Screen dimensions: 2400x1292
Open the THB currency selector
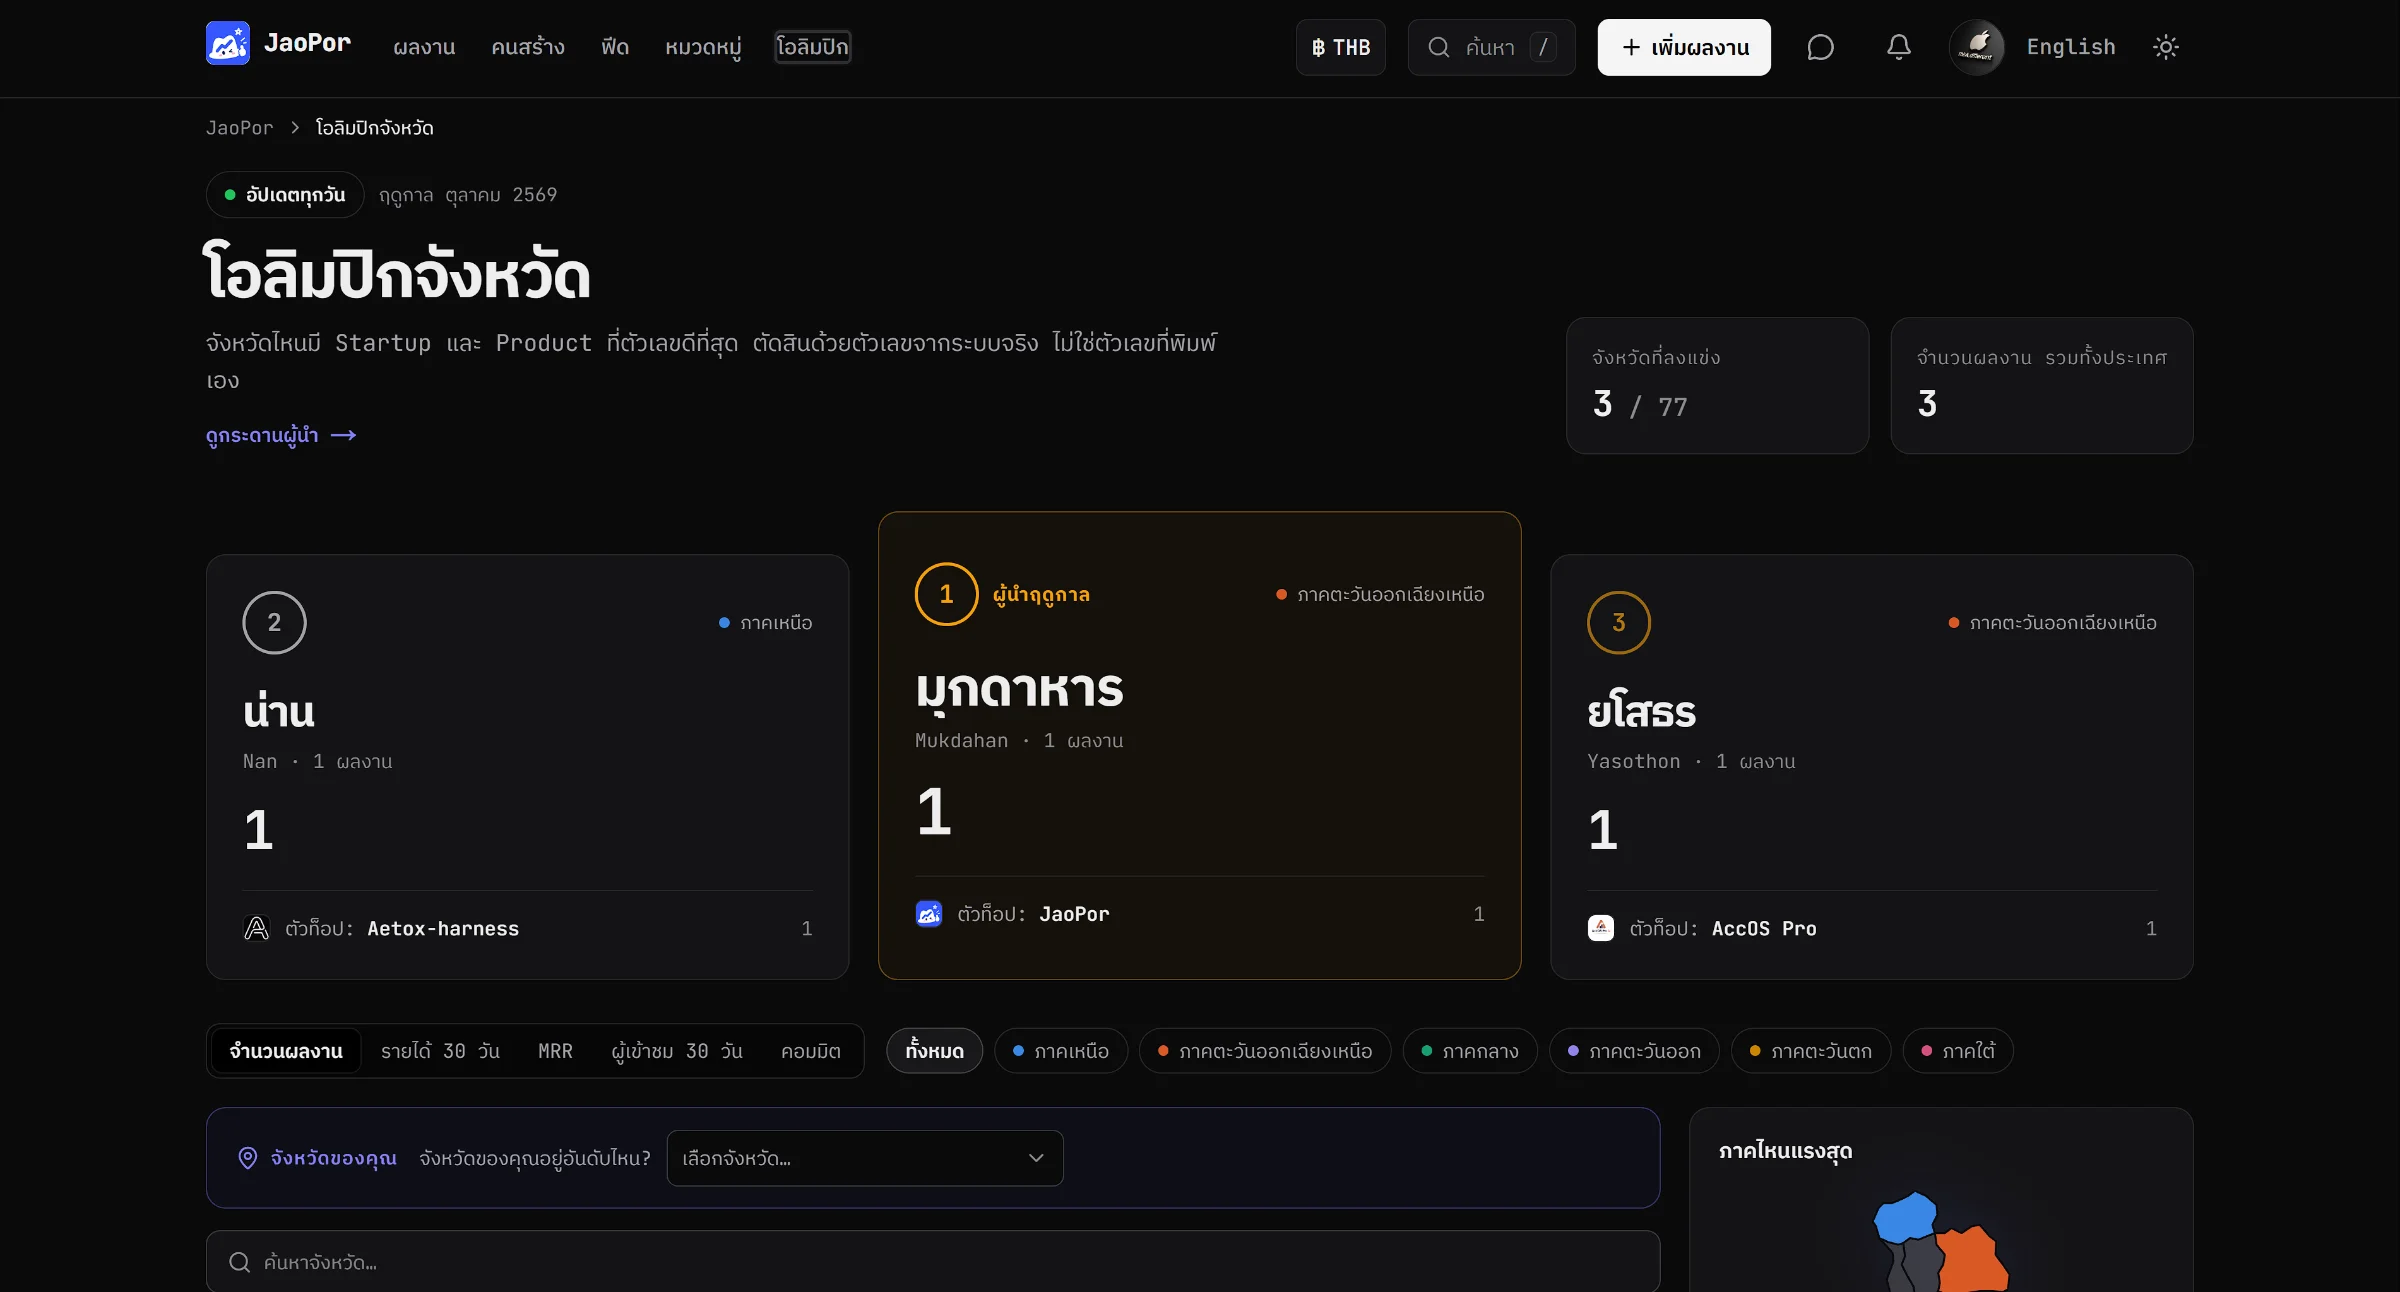(x=1340, y=47)
